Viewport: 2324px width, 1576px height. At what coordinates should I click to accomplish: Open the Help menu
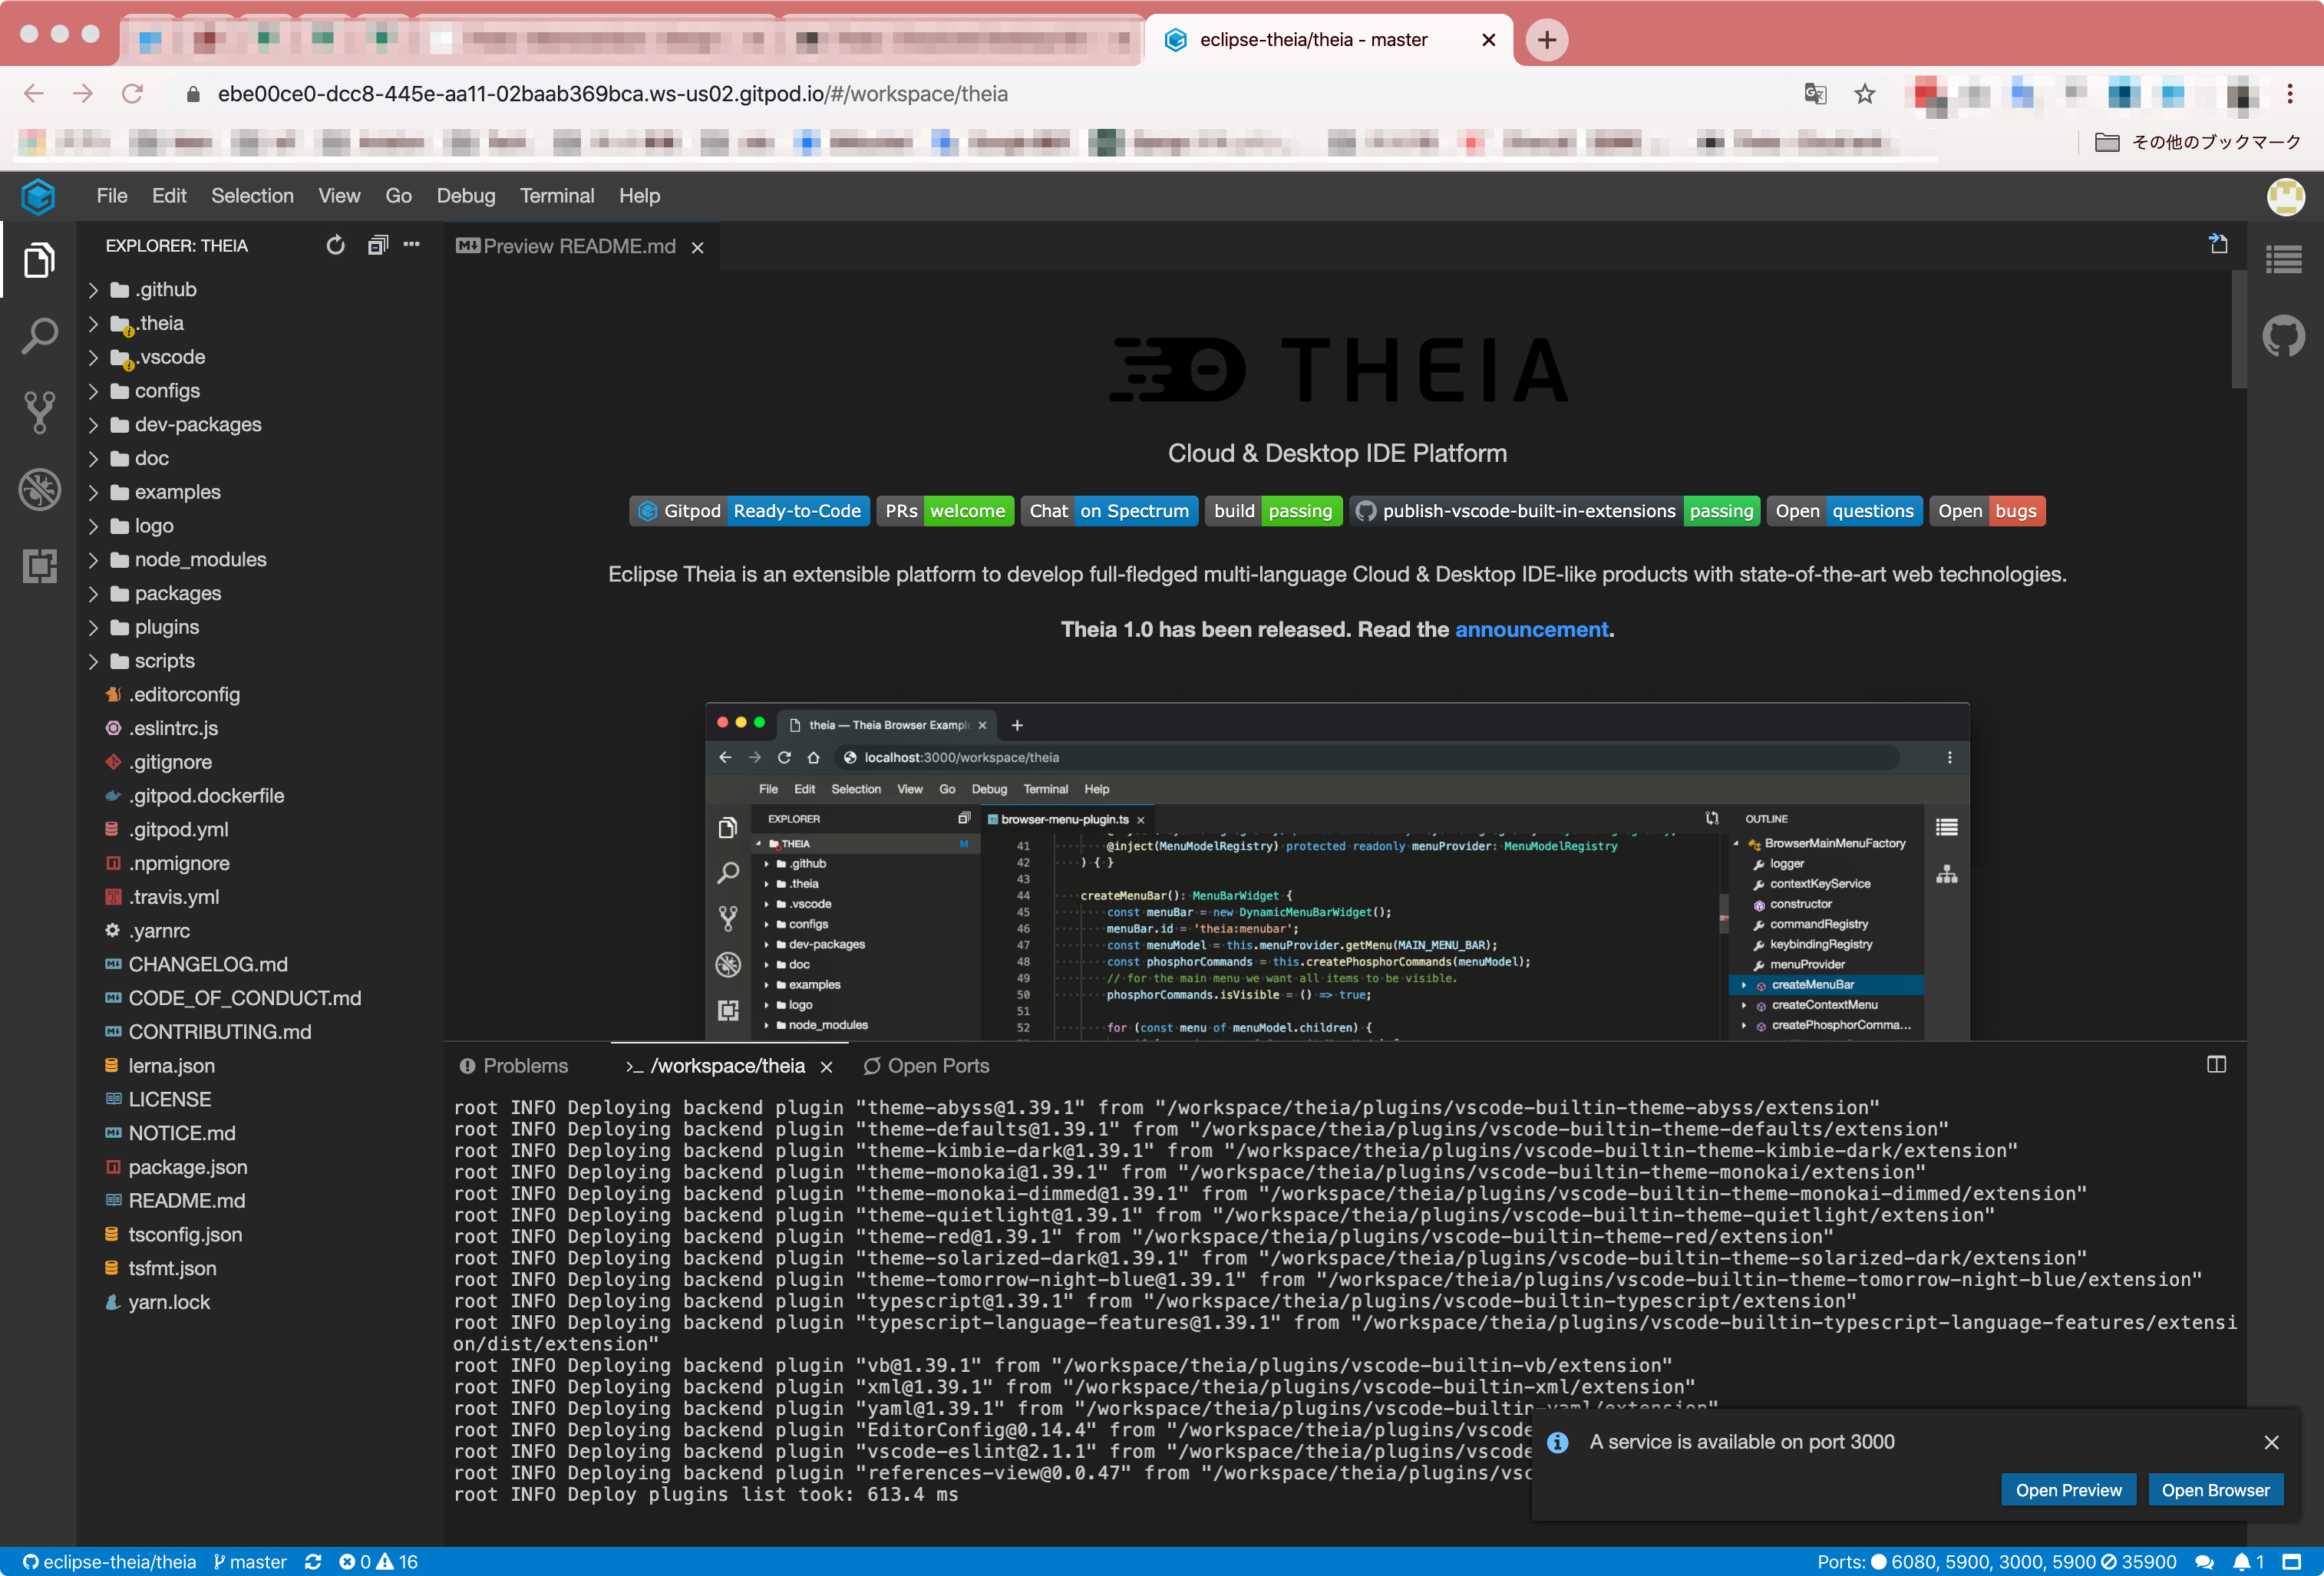pos(639,196)
